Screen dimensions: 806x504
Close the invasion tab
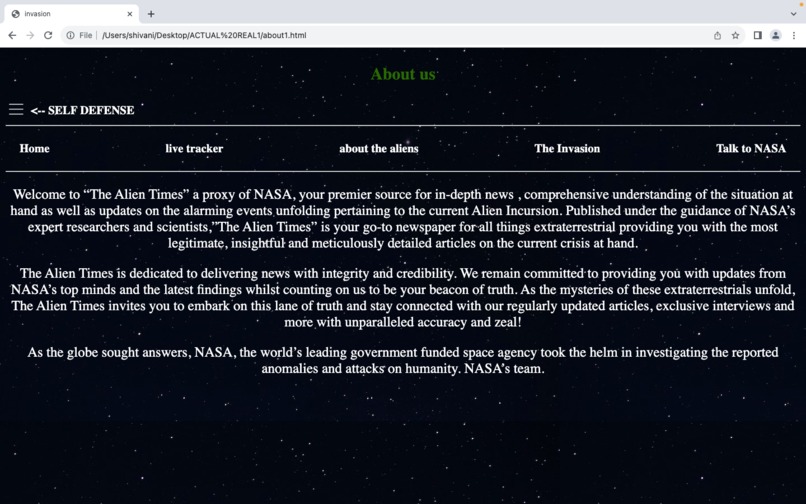[x=130, y=14]
